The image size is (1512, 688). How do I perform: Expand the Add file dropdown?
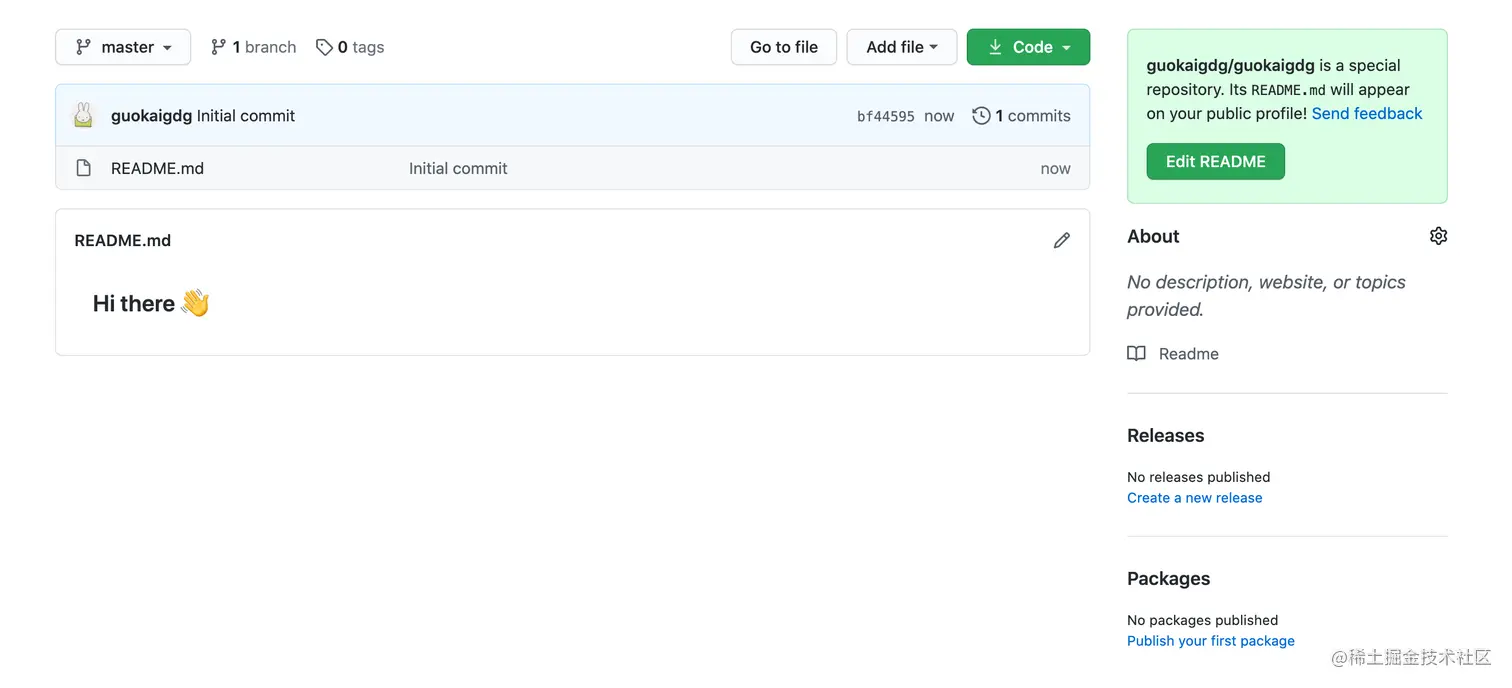[902, 47]
